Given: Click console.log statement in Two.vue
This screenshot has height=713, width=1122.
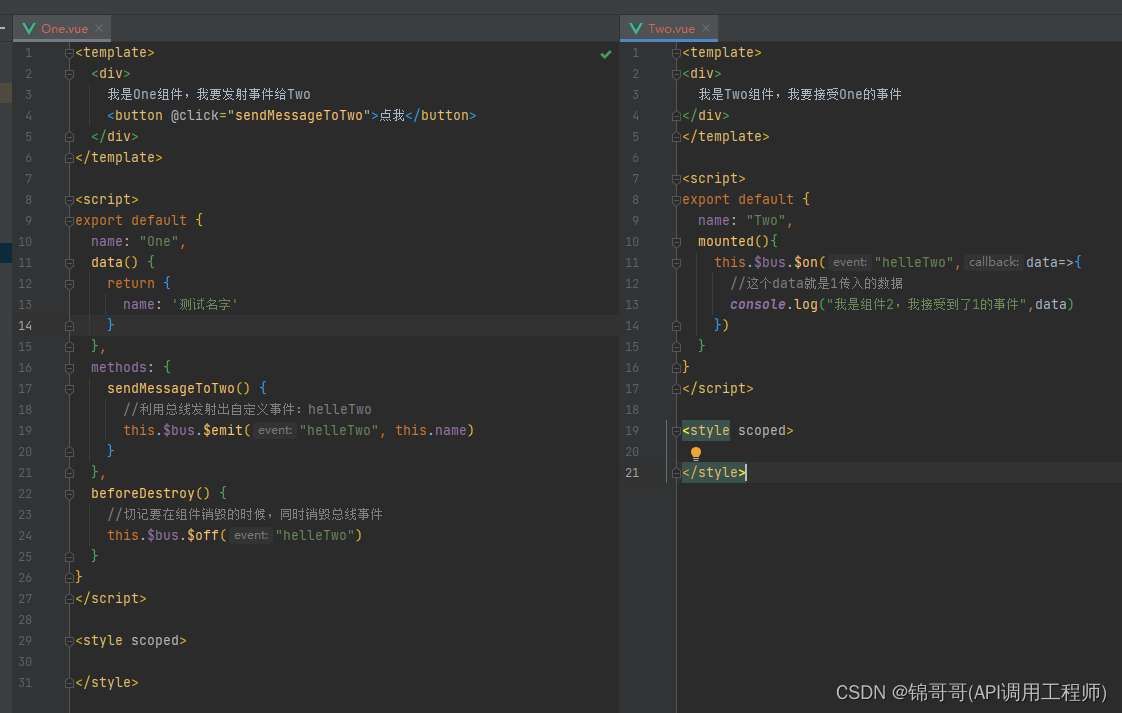Looking at the screenshot, I should click(902, 304).
